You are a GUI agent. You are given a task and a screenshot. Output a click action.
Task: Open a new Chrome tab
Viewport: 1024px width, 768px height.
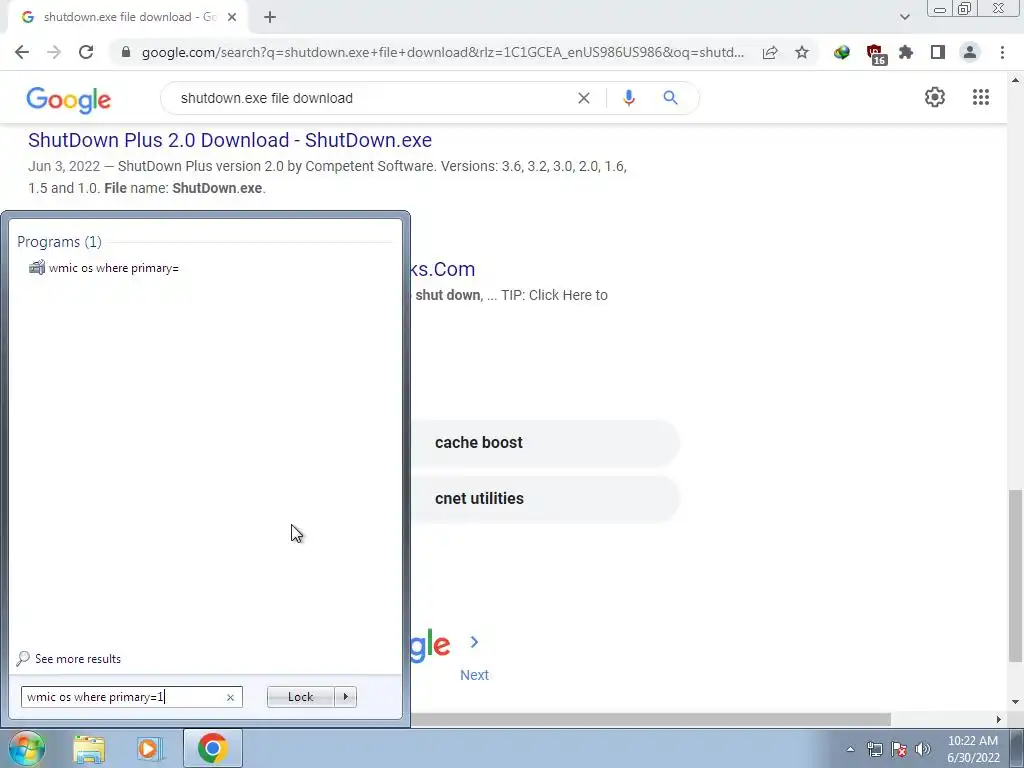[x=270, y=17]
